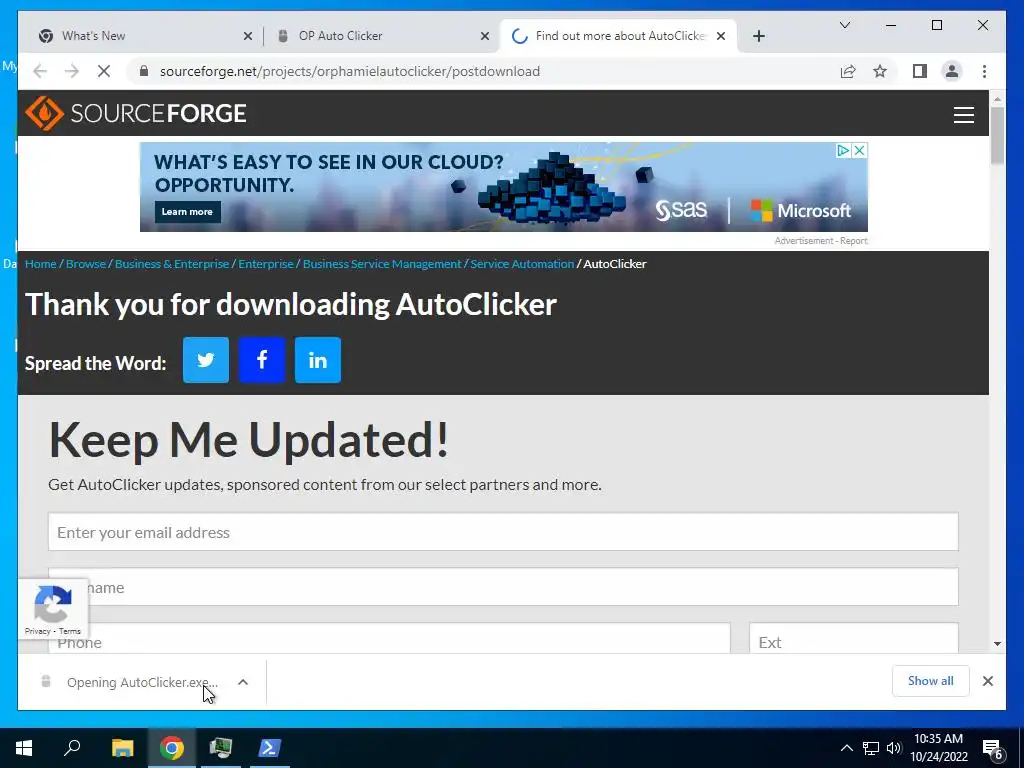Click the SourceForge logo
Screen dimensions: 1024x768
coord(135,113)
